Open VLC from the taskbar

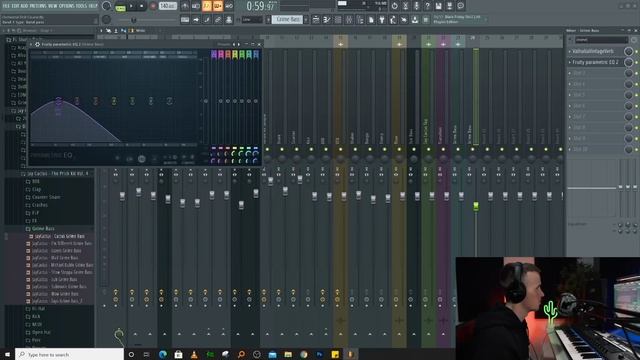[x=194, y=354]
